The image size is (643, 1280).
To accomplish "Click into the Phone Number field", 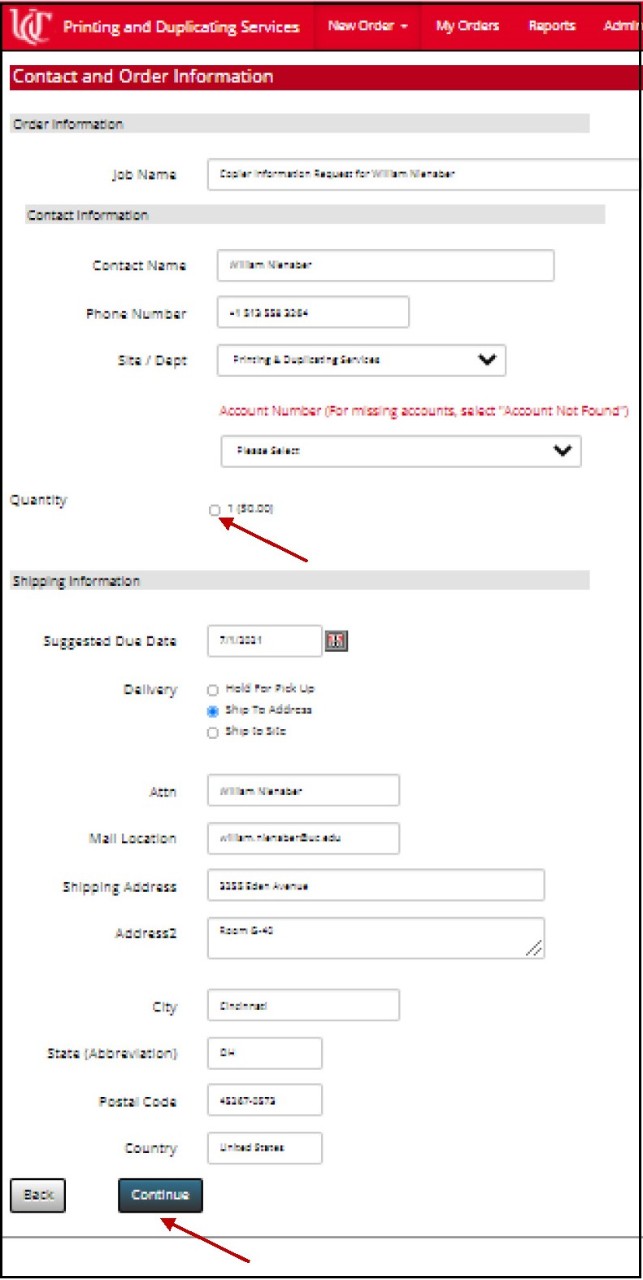I will (x=313, y=312).
